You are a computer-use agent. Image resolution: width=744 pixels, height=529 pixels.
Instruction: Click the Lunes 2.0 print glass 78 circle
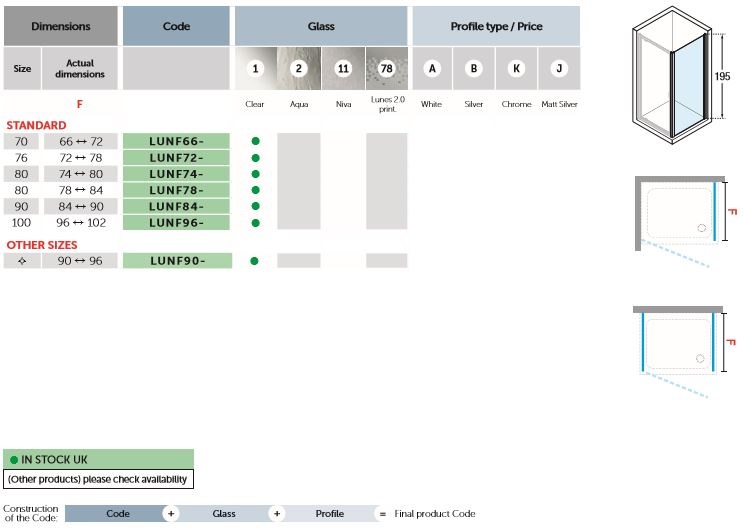click(386, 68)
